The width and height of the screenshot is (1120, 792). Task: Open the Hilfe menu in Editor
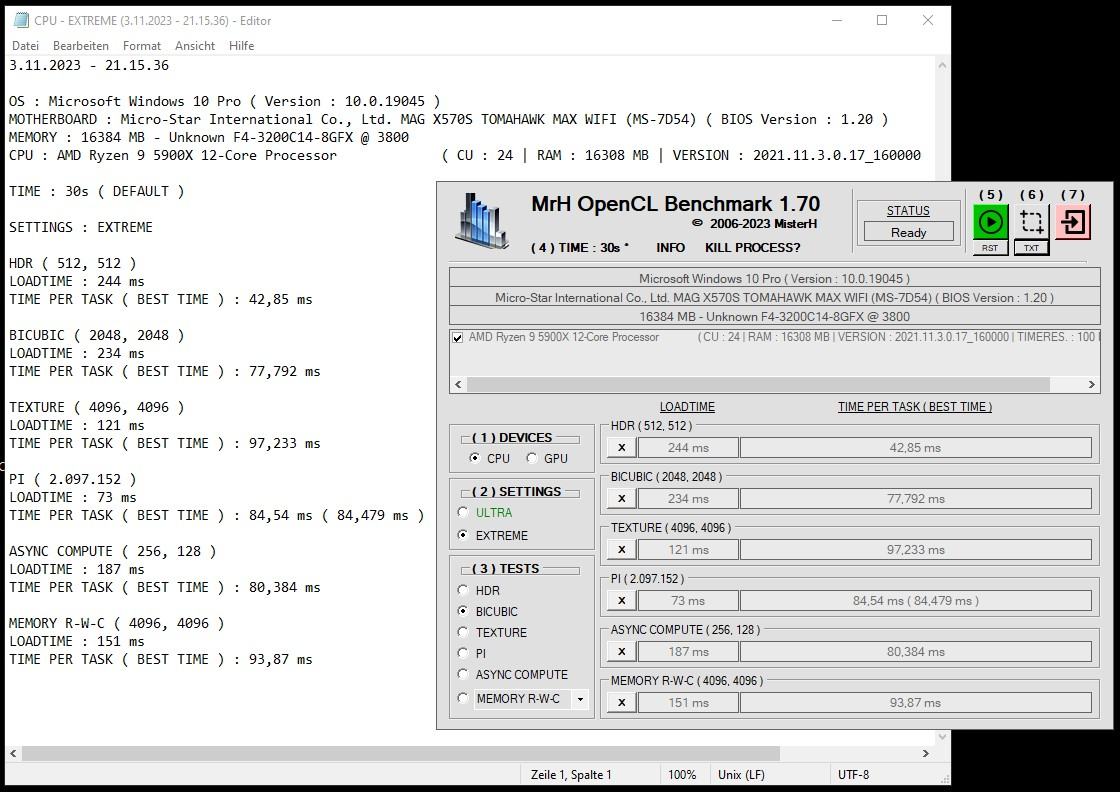[x=241, y=46]
